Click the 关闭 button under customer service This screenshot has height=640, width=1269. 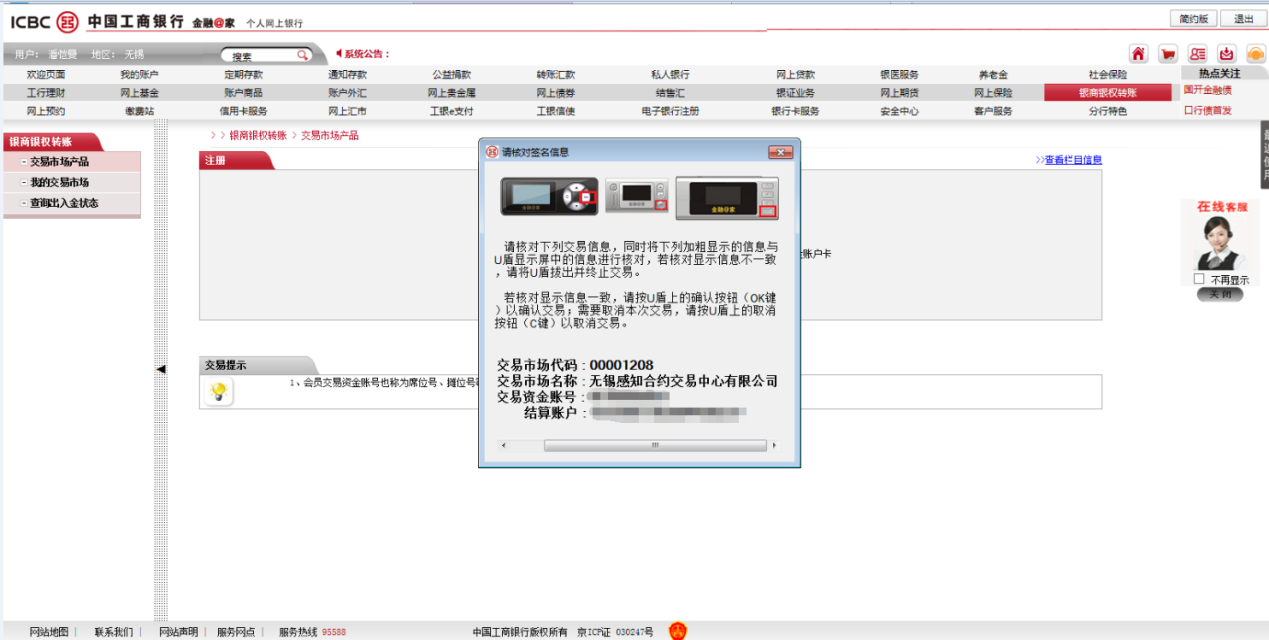(x=1220, y=295)
